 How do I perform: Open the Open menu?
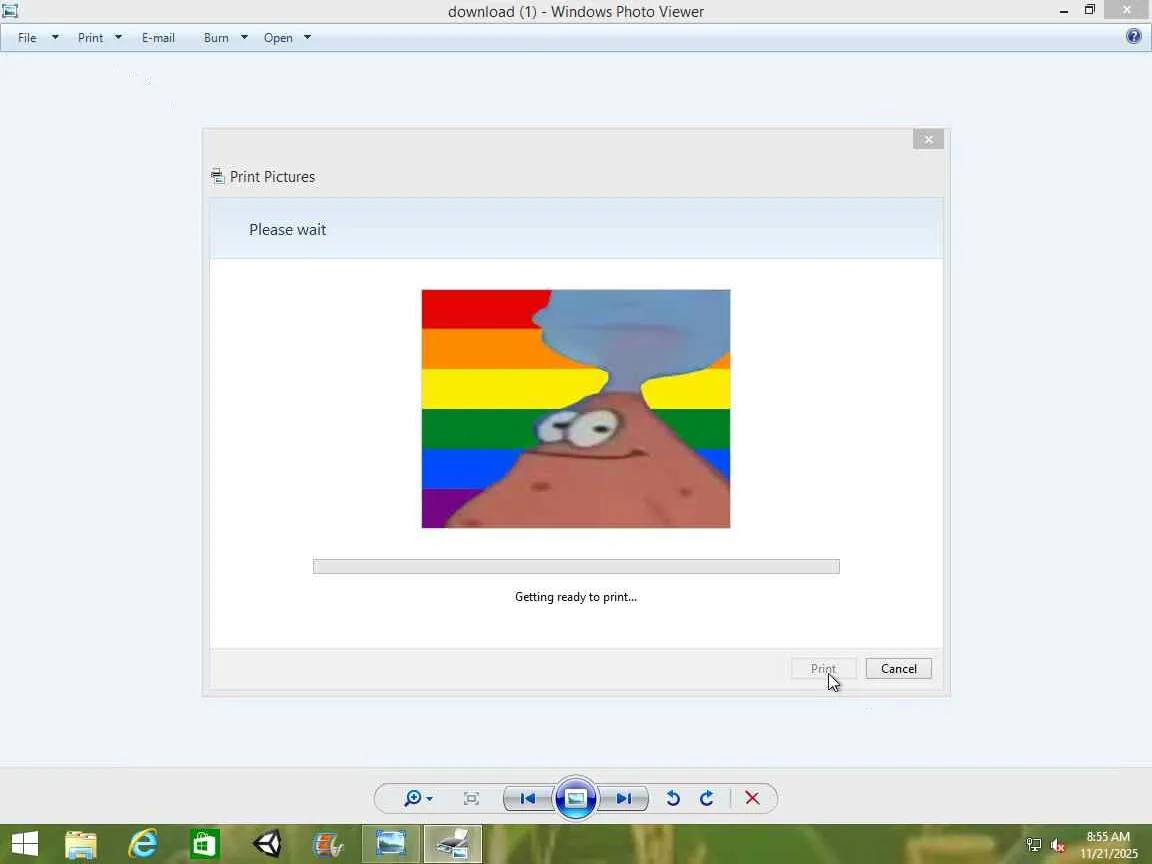[278, 37]
